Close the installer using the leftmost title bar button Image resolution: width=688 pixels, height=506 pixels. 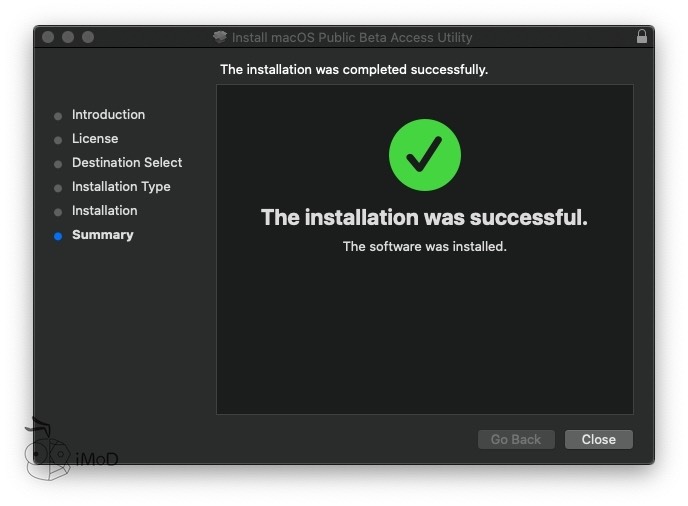(47, 37)
